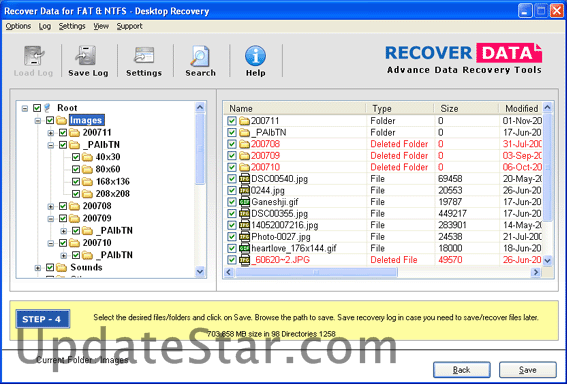Uncheck the 200711 row checkbox in file list

click(x=232, y=121)
